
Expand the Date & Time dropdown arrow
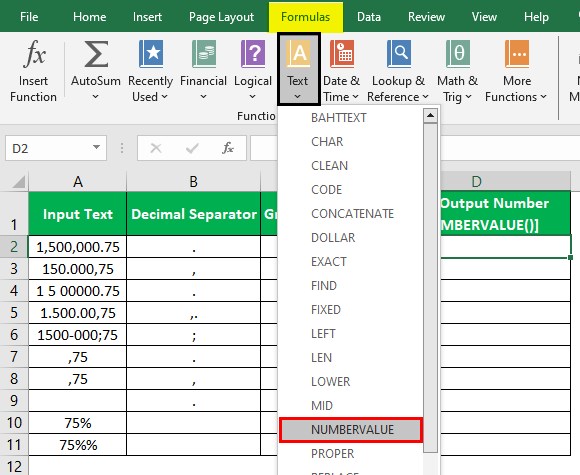pyautogui.click(x=355, y=97)
